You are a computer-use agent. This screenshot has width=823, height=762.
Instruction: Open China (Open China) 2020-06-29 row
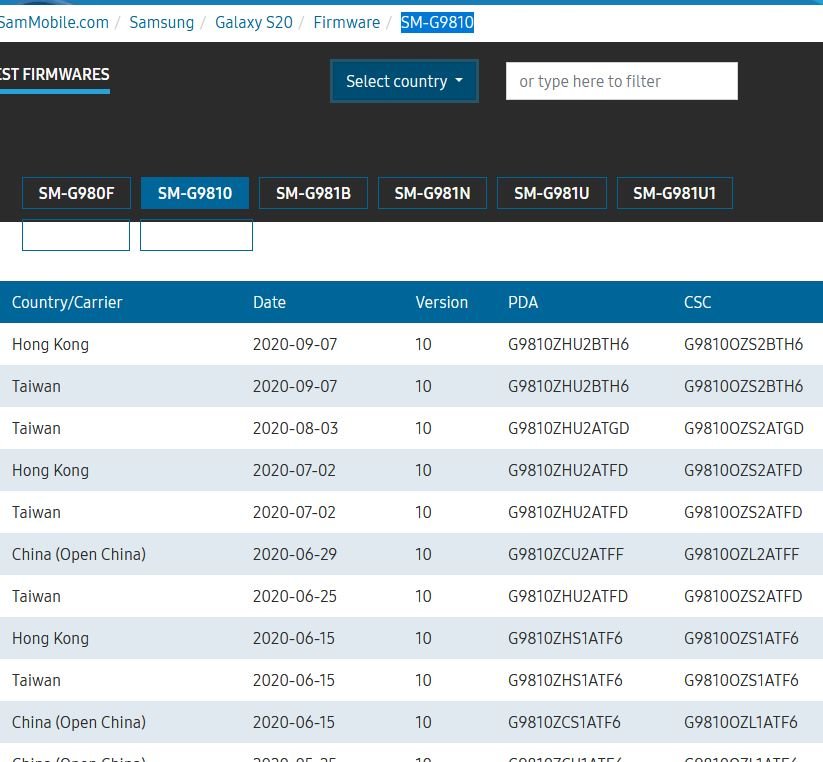click(x=412, y=554)
